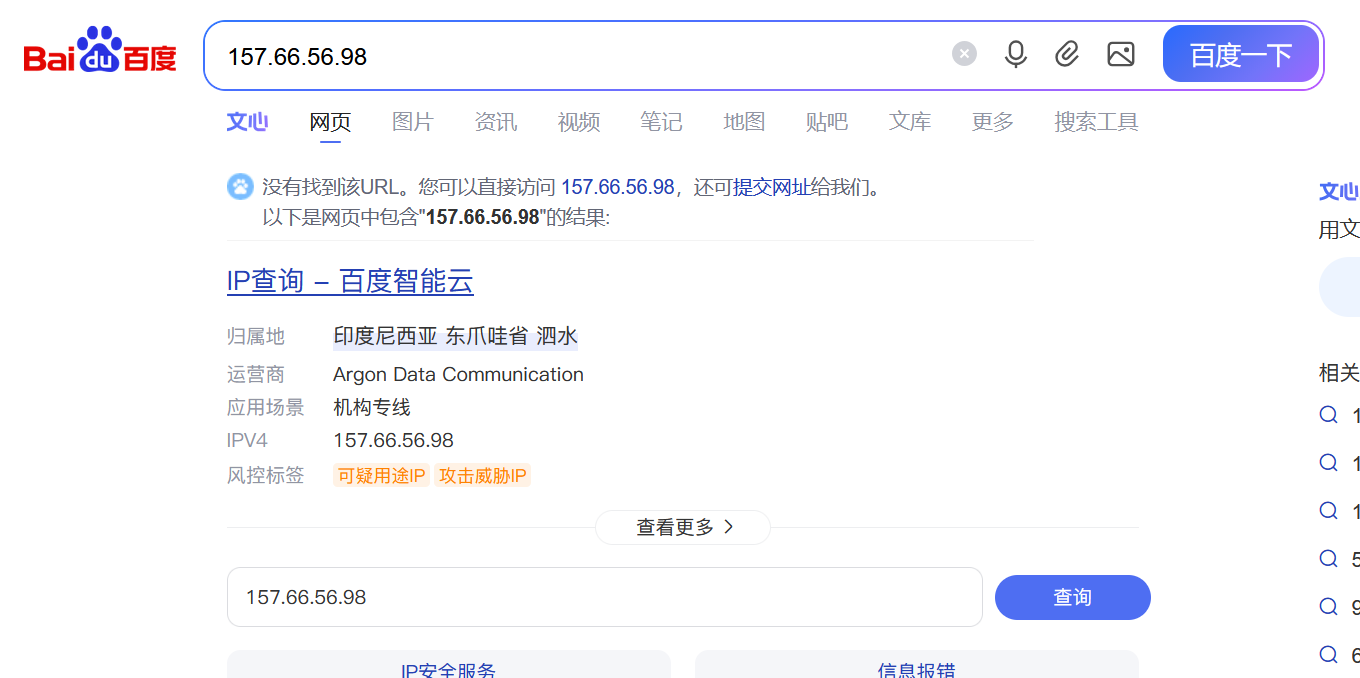Click the 查询 button to query the IP

(x=1072, y=597)
